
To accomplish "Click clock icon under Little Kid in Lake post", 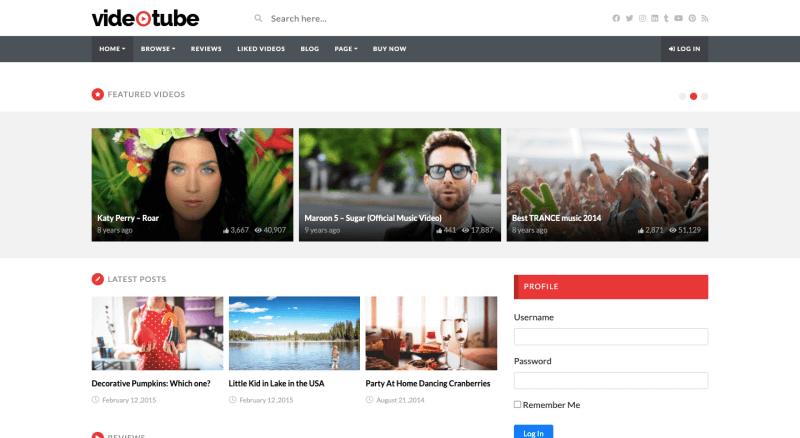I will [233, 400].
